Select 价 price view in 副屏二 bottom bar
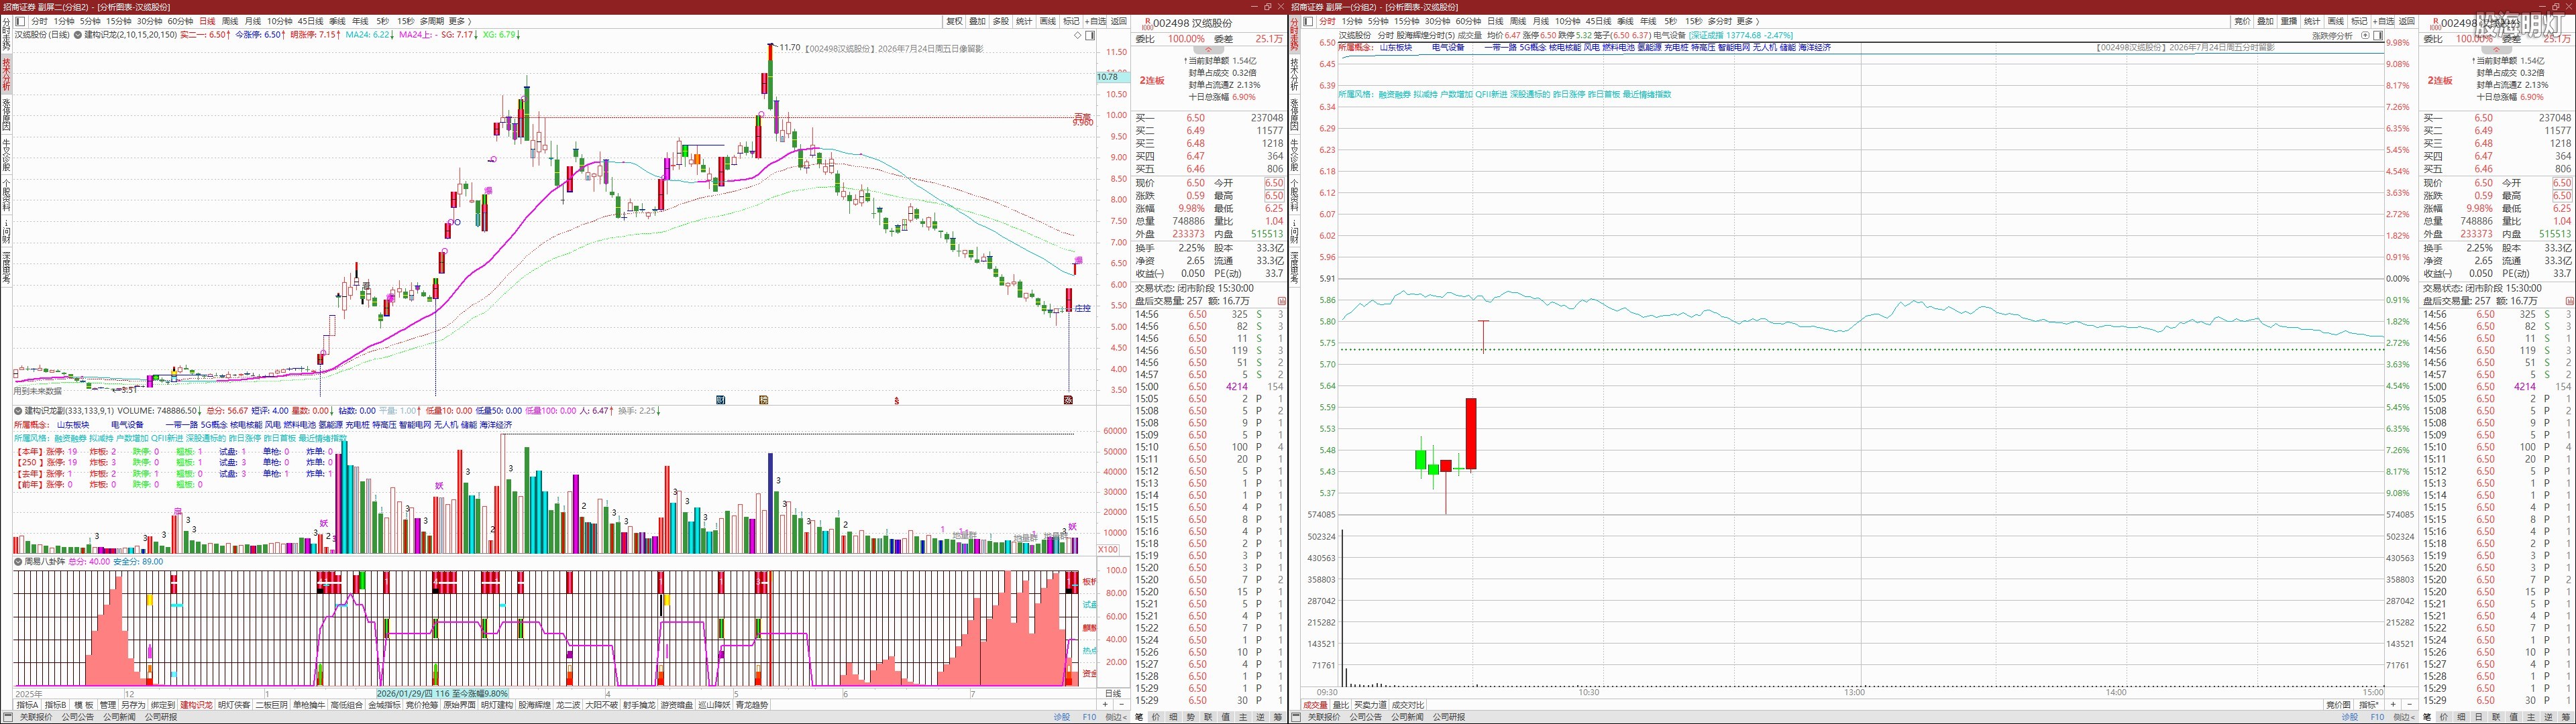Viewport: 2576px width, 724px height. tap(1157, 717)
